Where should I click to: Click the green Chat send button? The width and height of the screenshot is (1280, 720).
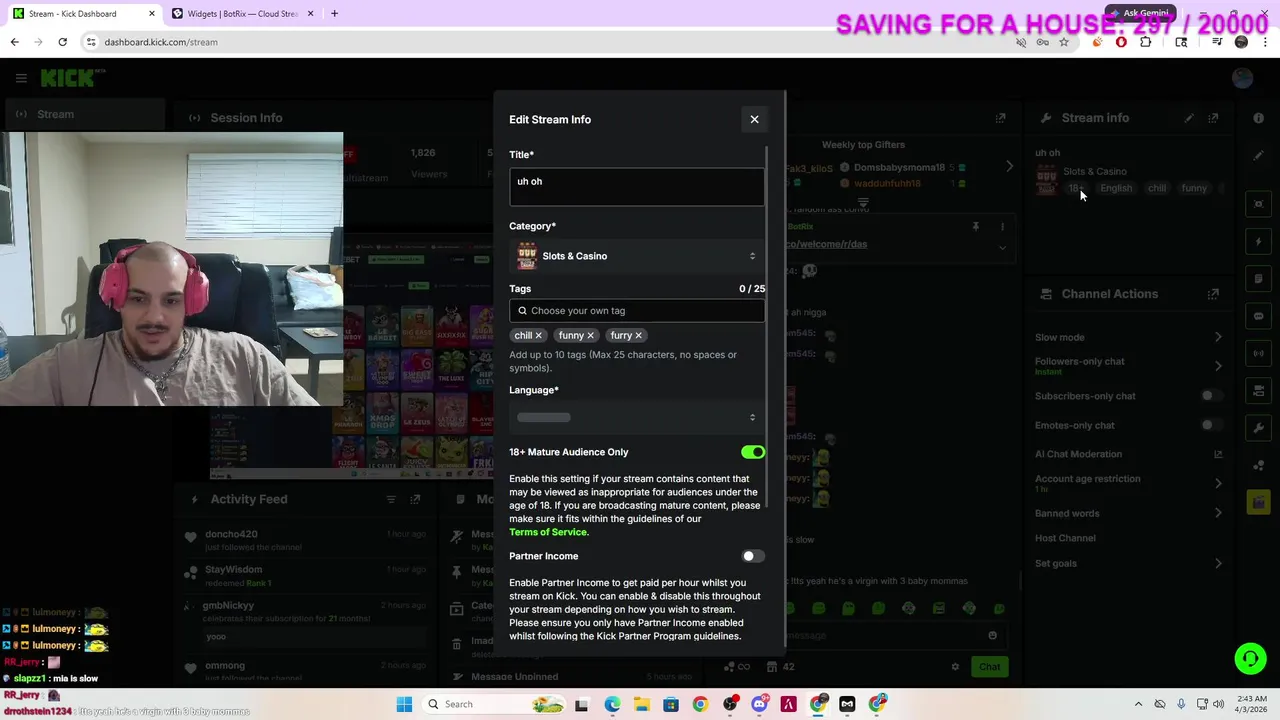coord(989,667)
